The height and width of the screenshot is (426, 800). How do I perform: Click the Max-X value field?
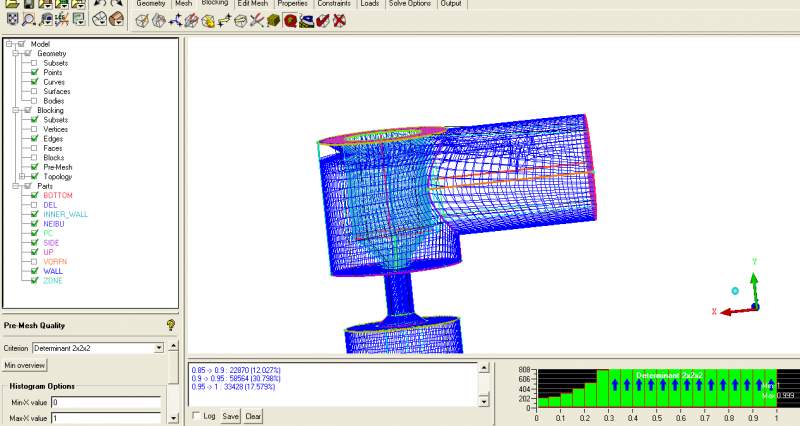click(x=106, y=418)
